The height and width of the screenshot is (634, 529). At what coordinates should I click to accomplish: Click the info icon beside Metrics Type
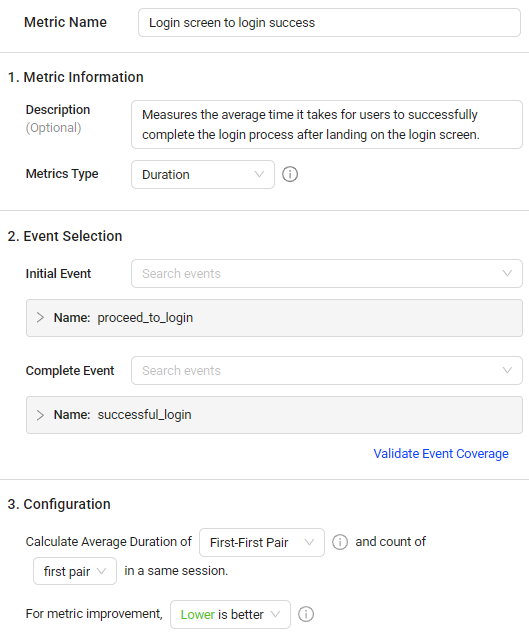pos(290,174)
